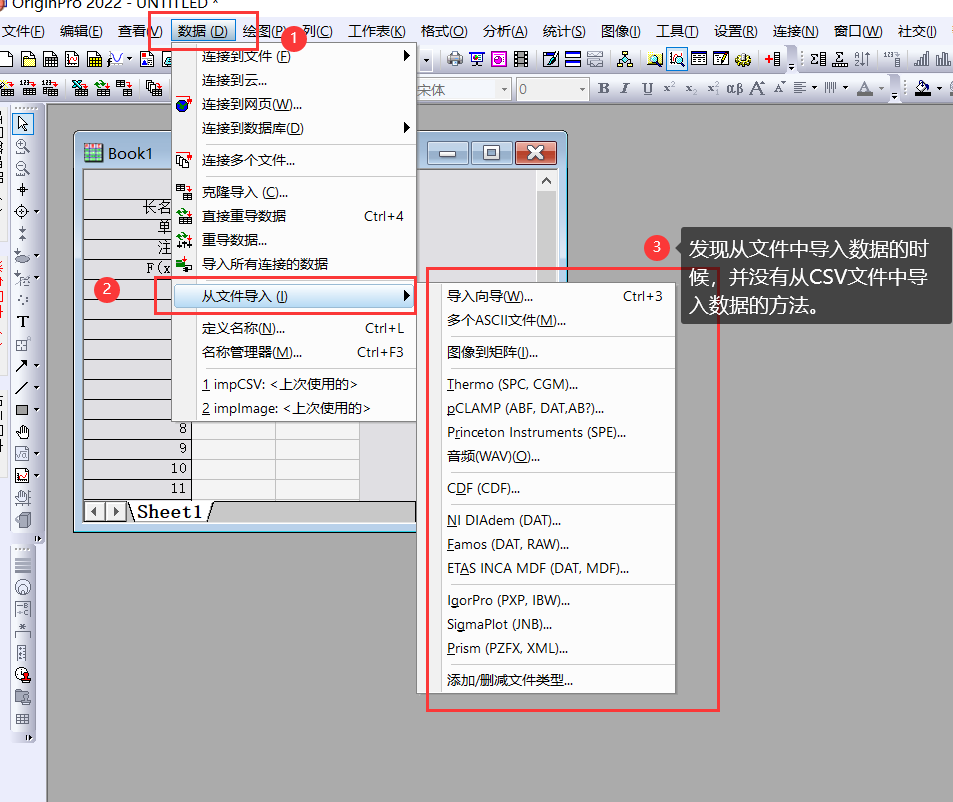Open the 文件(F) menu
This screenshot has width=953, height=802.
coord(23,31)
